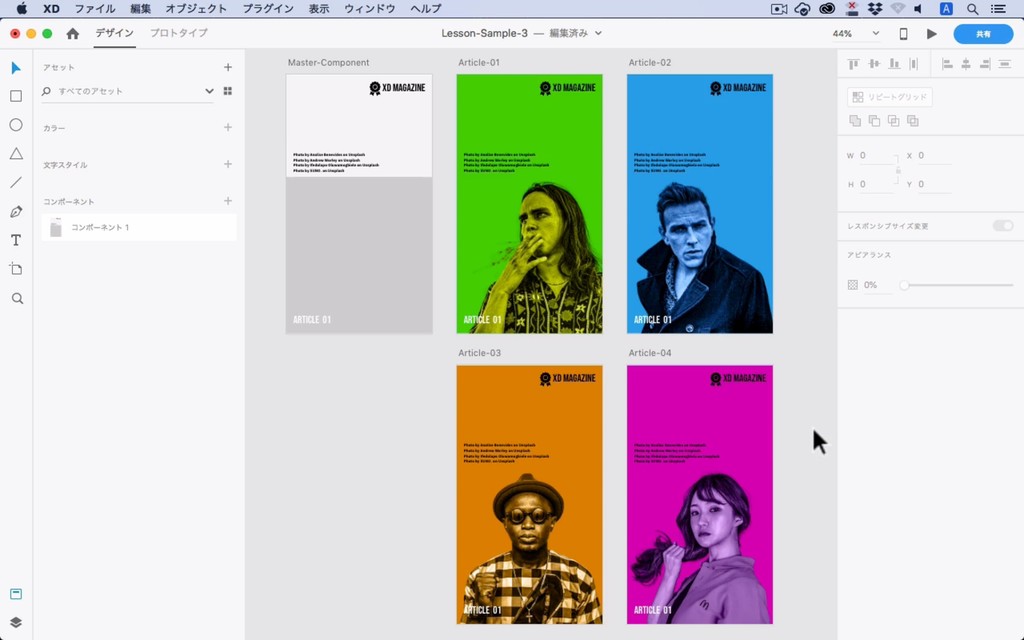The width and height of the screenshot is (1024, 640).
Task: Select the Select arrow tool
Action: [x=16, y=68]
